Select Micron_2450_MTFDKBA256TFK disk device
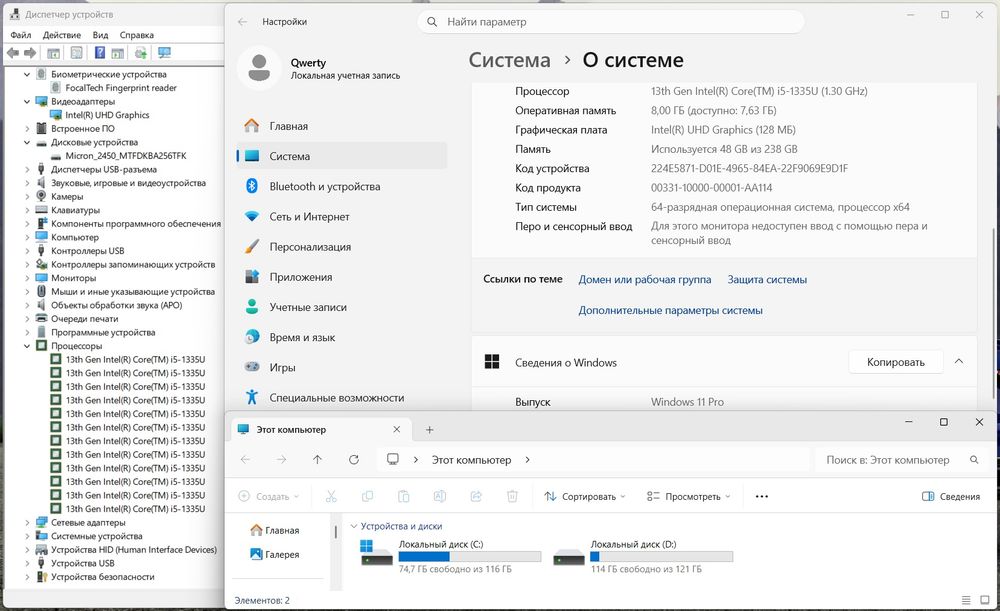Image resolution: width=1000 pixels, height=611 pixels. 126,156
